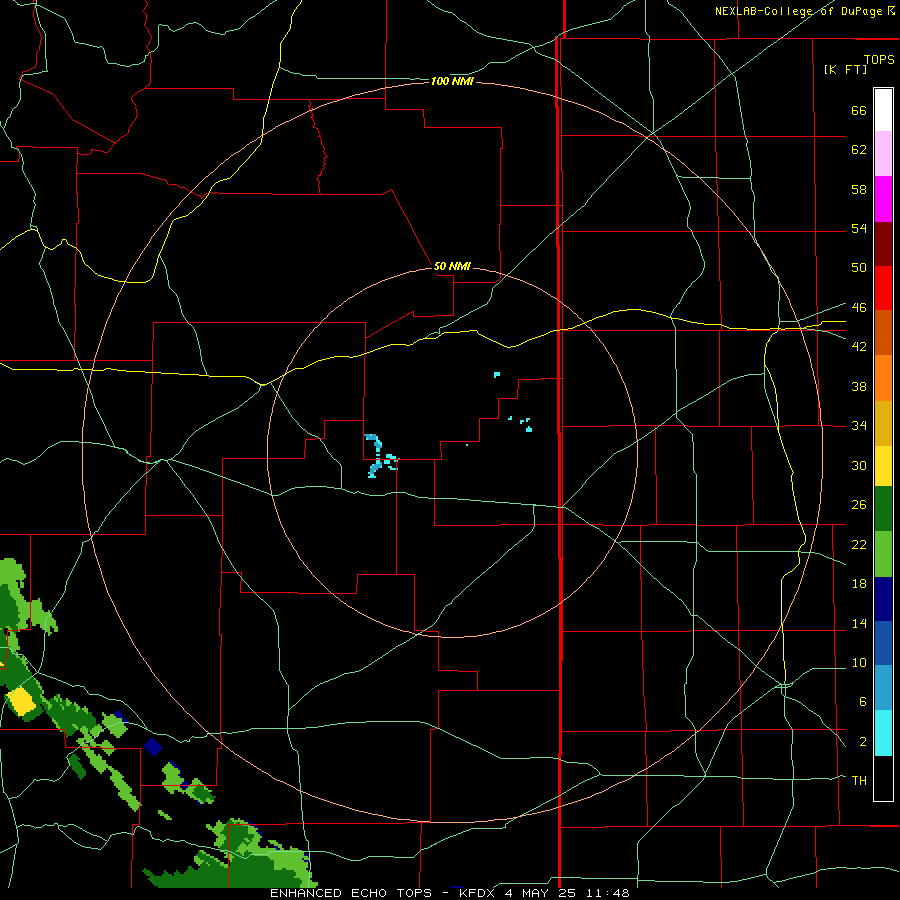Click the ENHANCED ECHO TOPS caption

(x=449, y=893)
